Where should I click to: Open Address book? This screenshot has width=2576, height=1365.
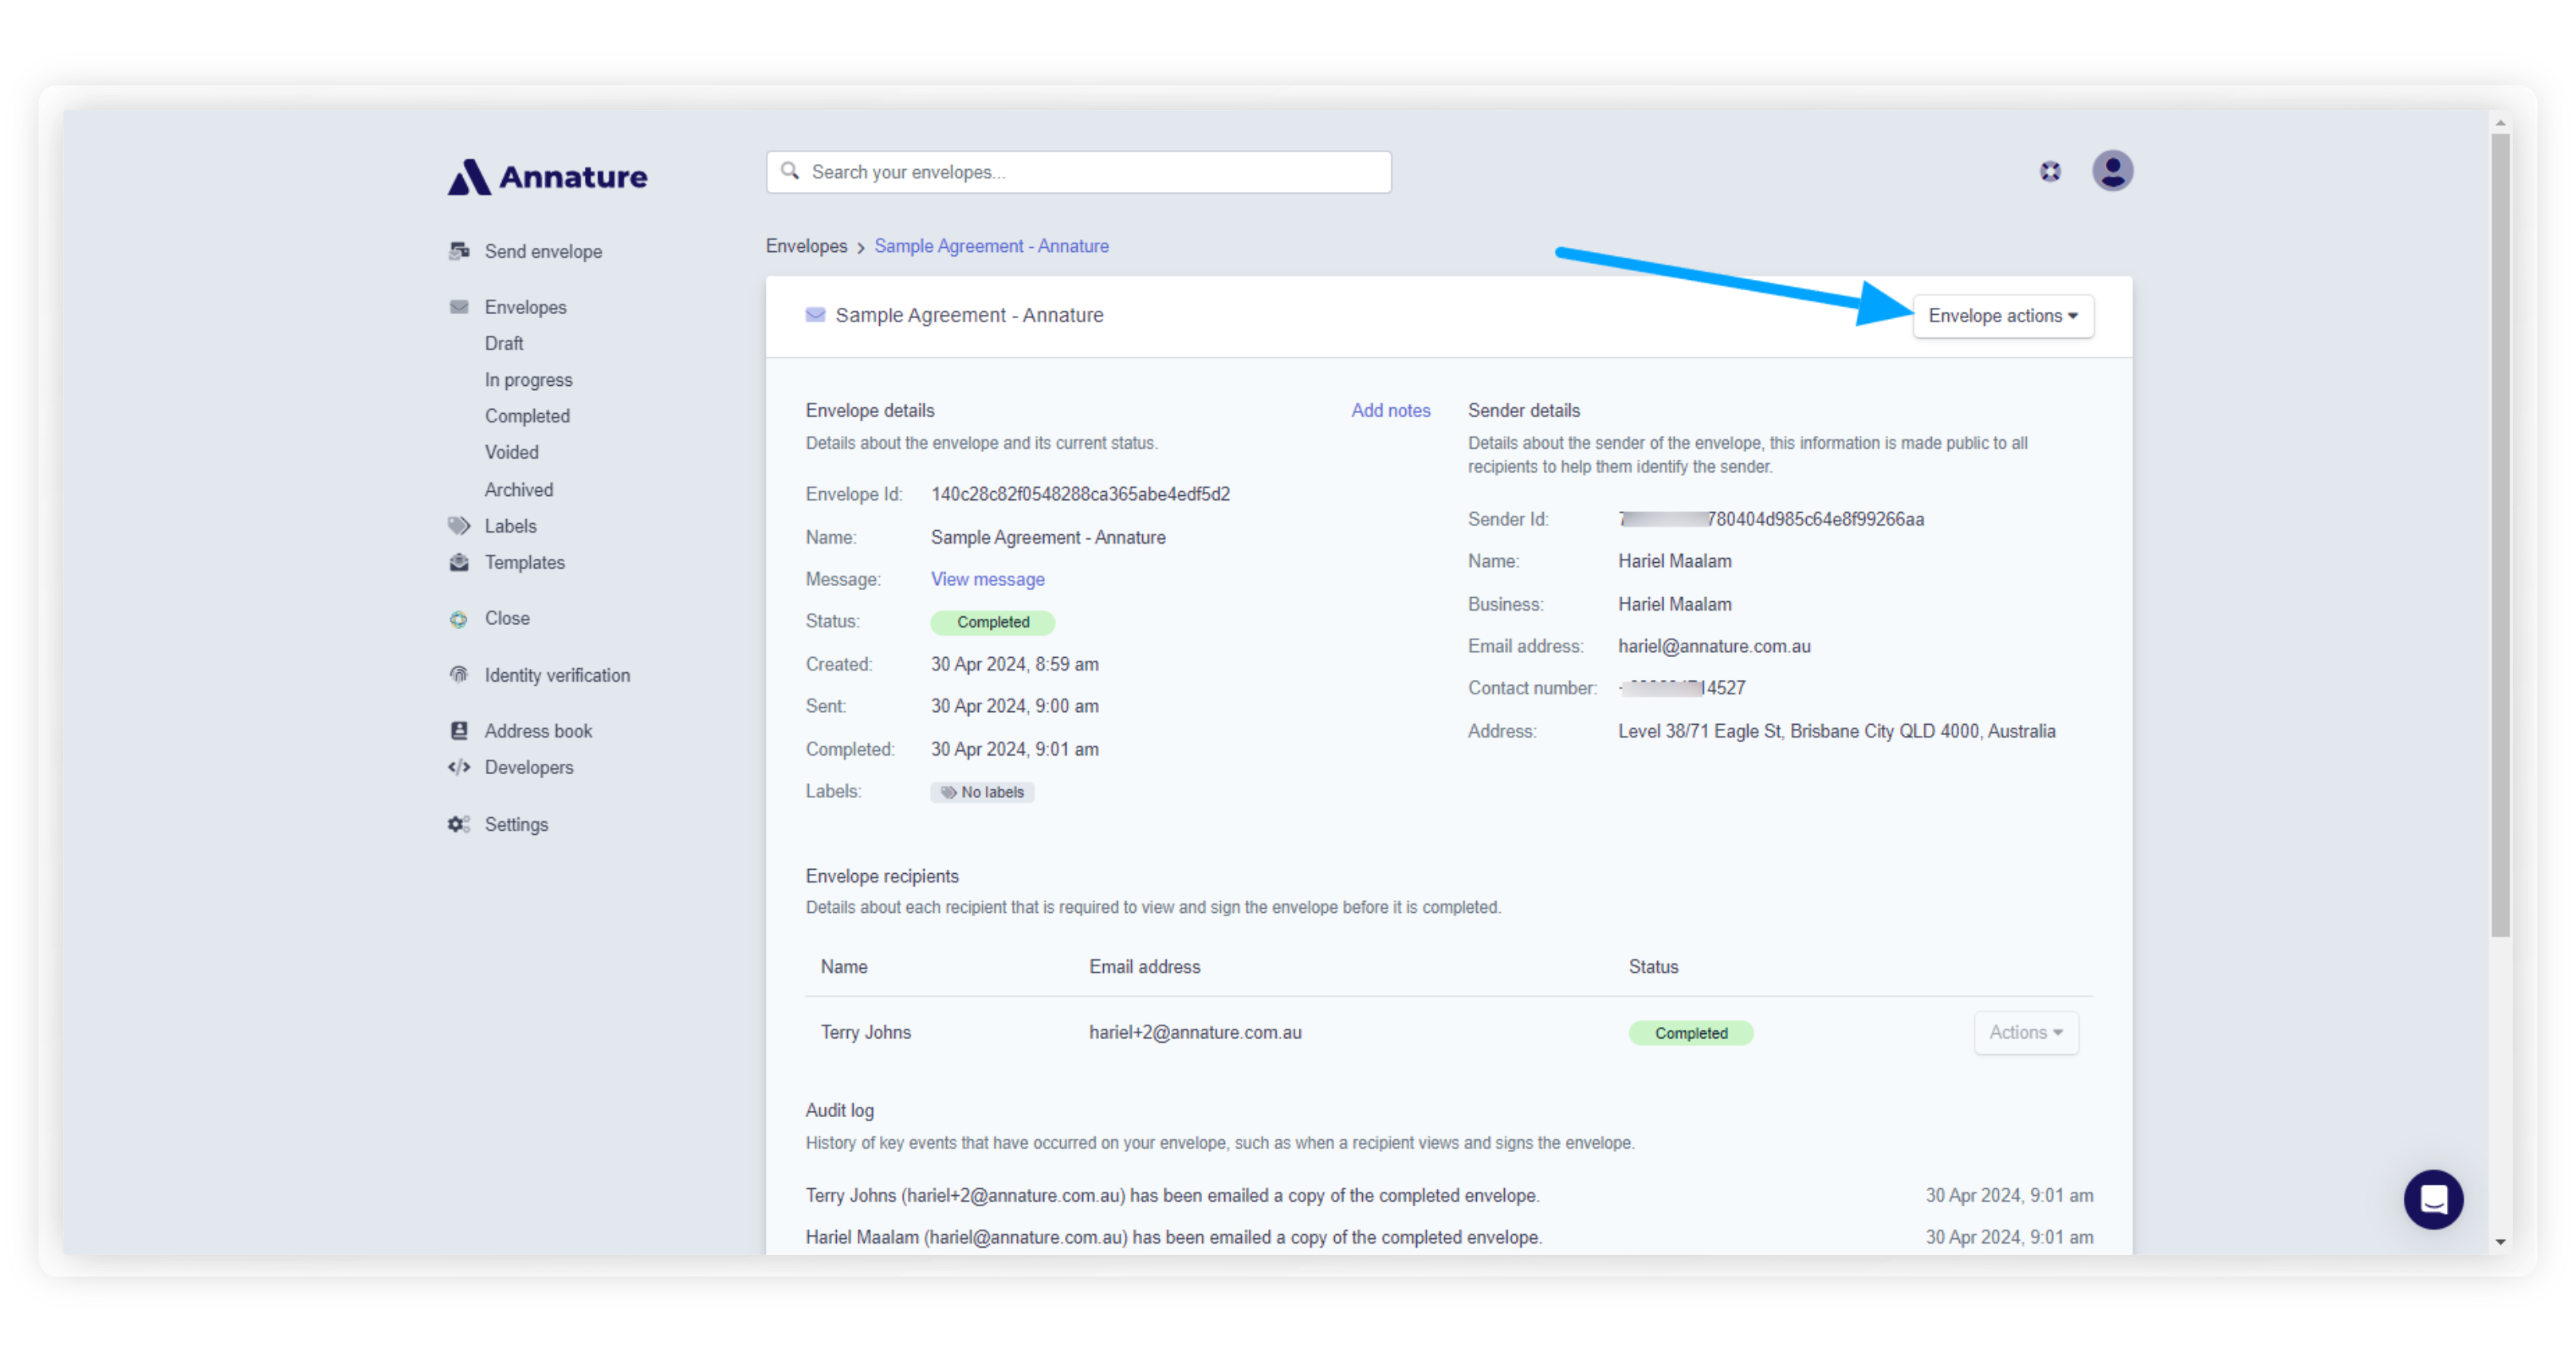click(x=538, y=731)
